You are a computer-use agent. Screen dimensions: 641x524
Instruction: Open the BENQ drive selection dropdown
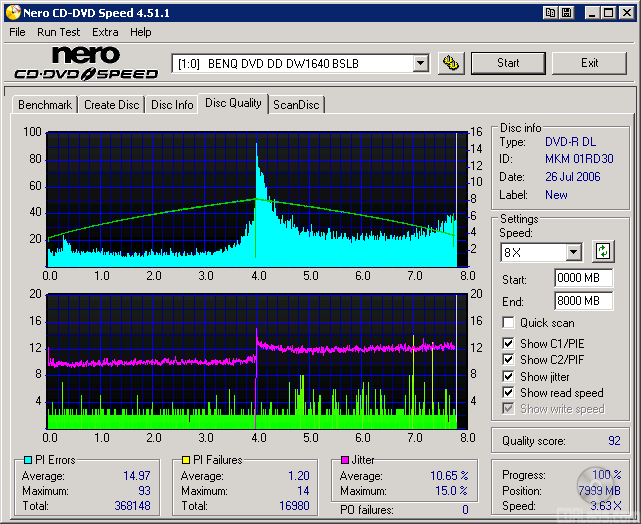coord(420,63)
